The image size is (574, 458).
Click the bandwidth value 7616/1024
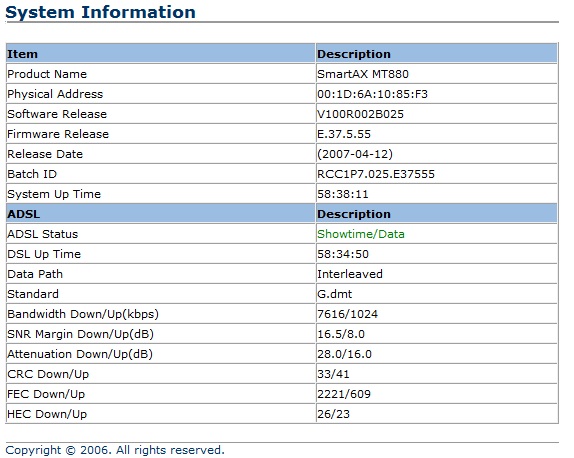347,314
